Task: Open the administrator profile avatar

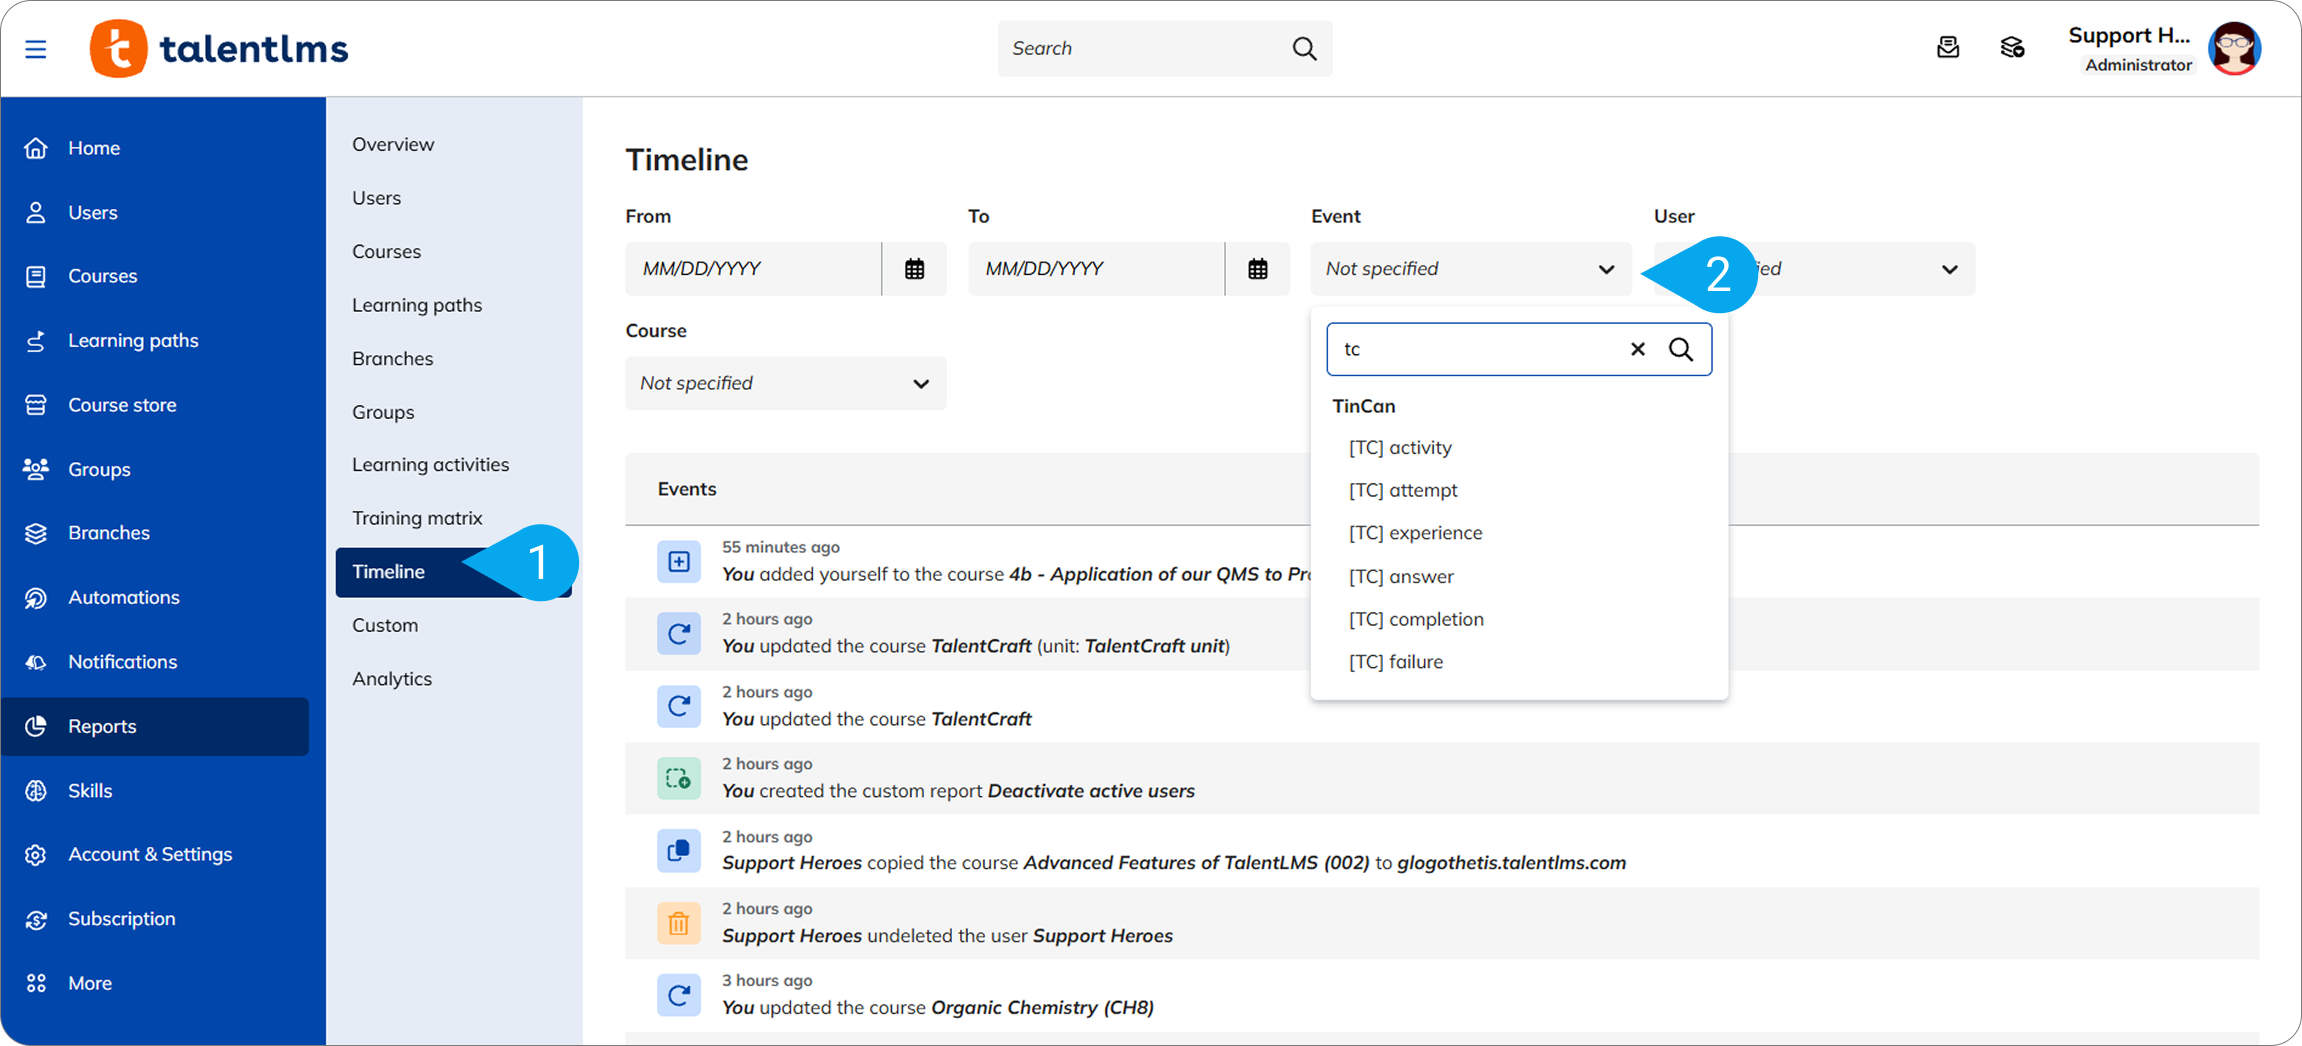Action: [2234, 48]
